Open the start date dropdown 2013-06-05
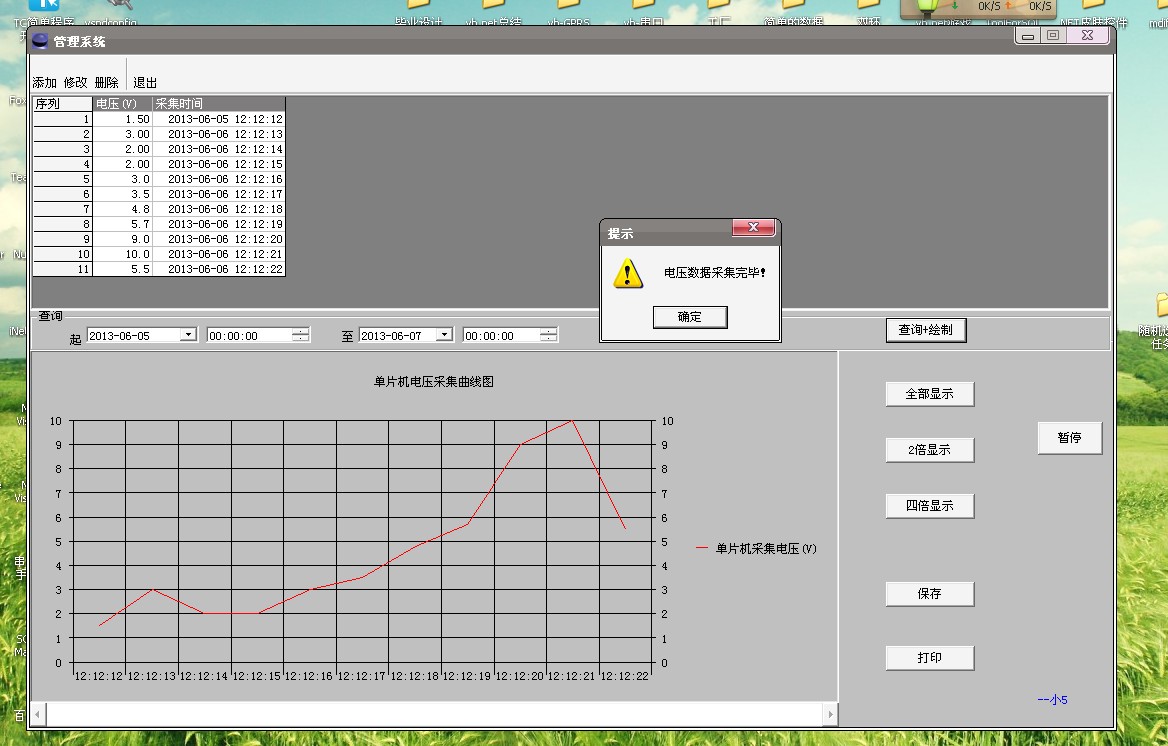The width and height of the screenshot is (1168, 746). (188, 335)
